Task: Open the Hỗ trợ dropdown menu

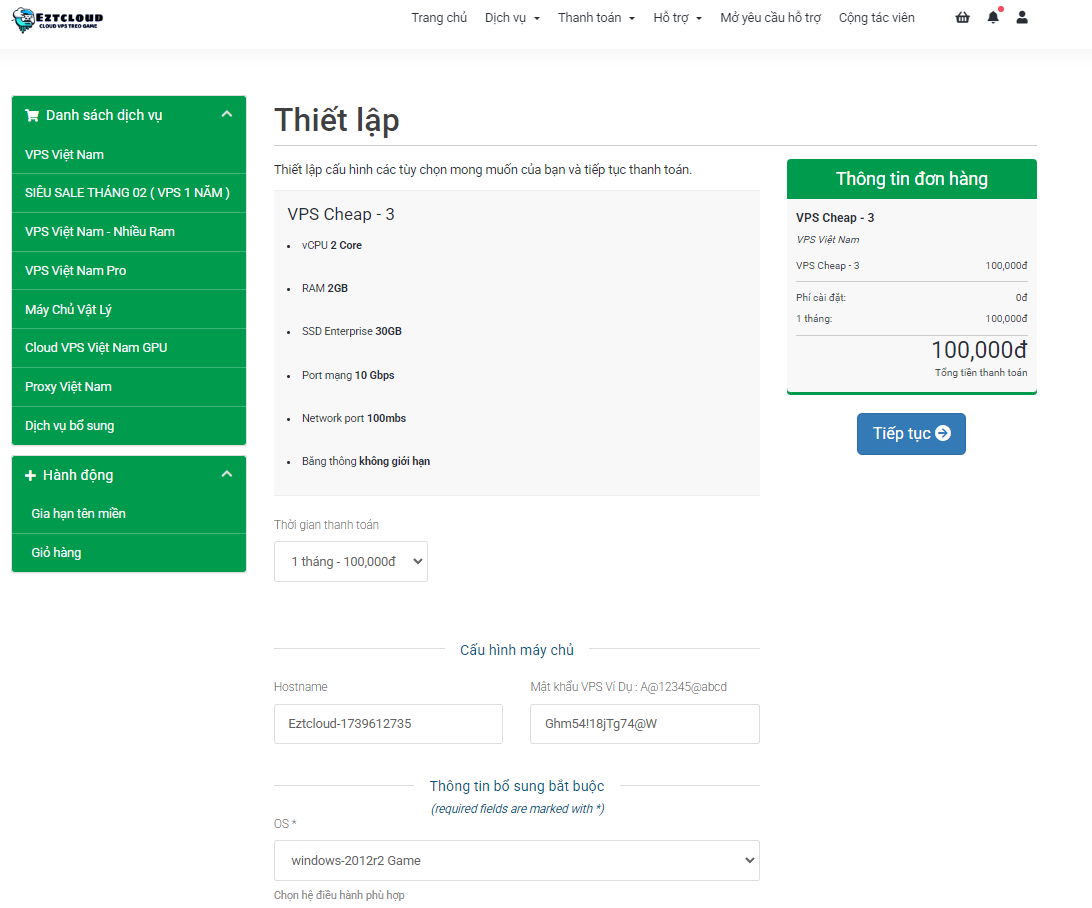Action: coord(677,18)
